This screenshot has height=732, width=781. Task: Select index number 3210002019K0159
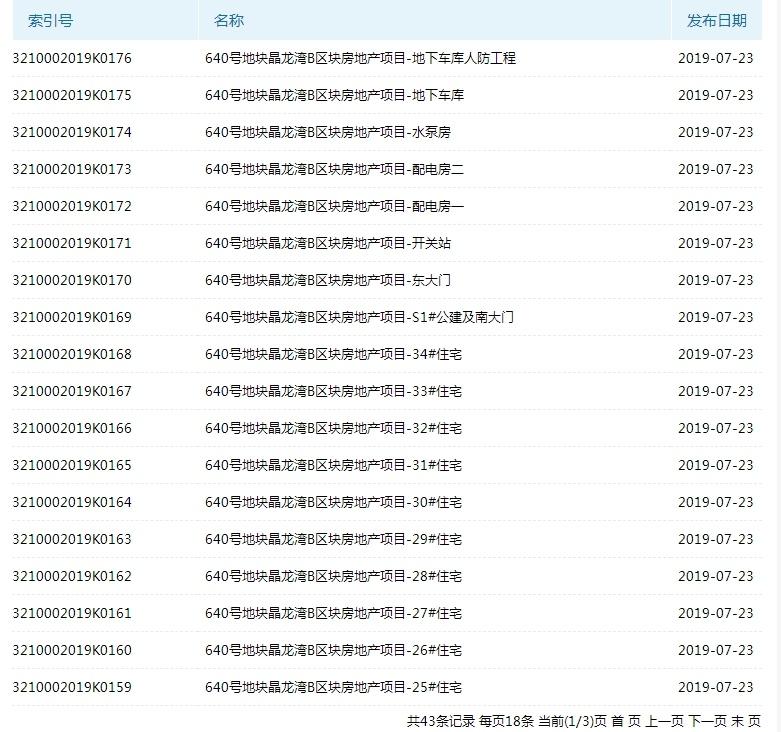[72, 687]
